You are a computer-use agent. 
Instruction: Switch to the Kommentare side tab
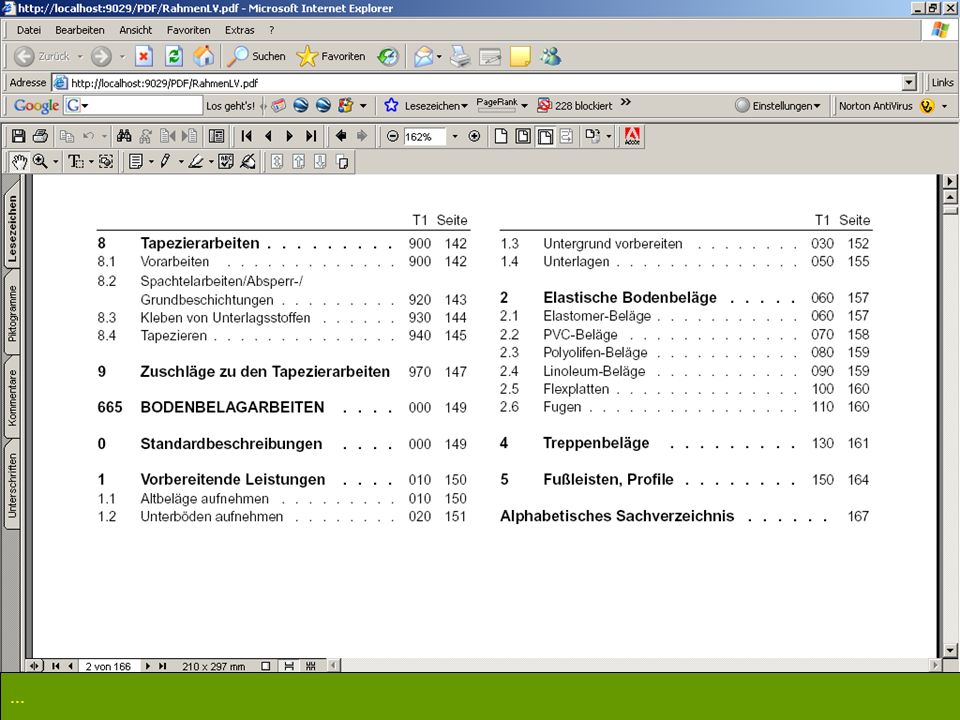click(12, 397)
